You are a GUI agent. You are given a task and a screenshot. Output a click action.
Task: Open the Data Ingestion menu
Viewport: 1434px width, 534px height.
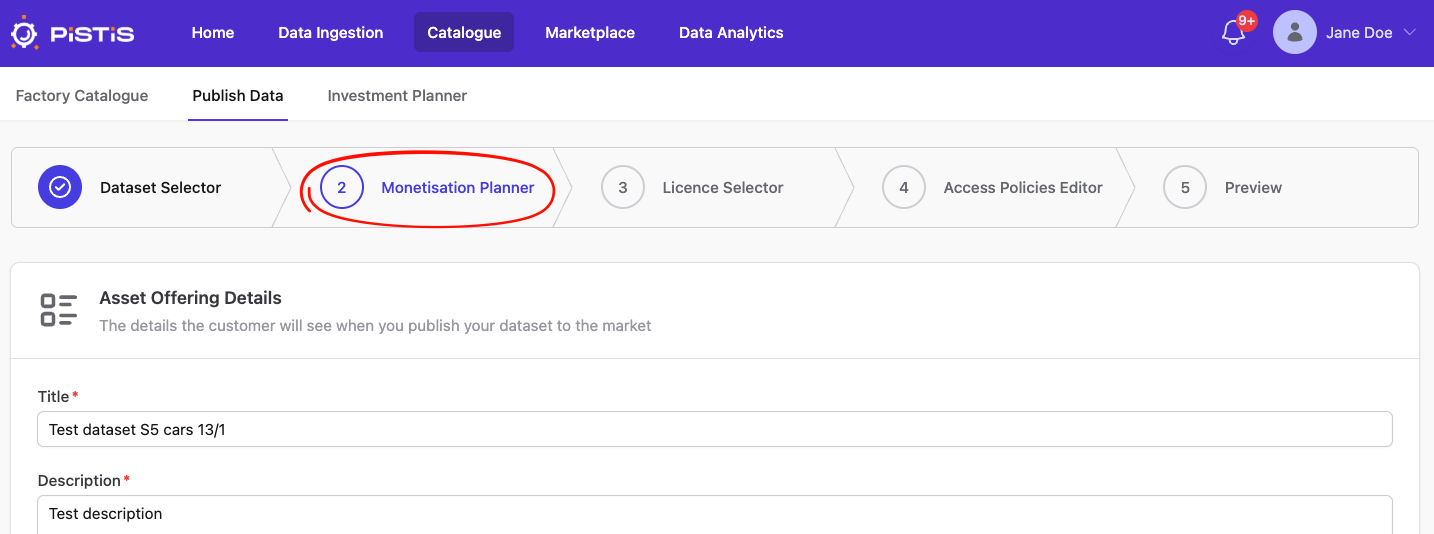(x=331, y=33)
